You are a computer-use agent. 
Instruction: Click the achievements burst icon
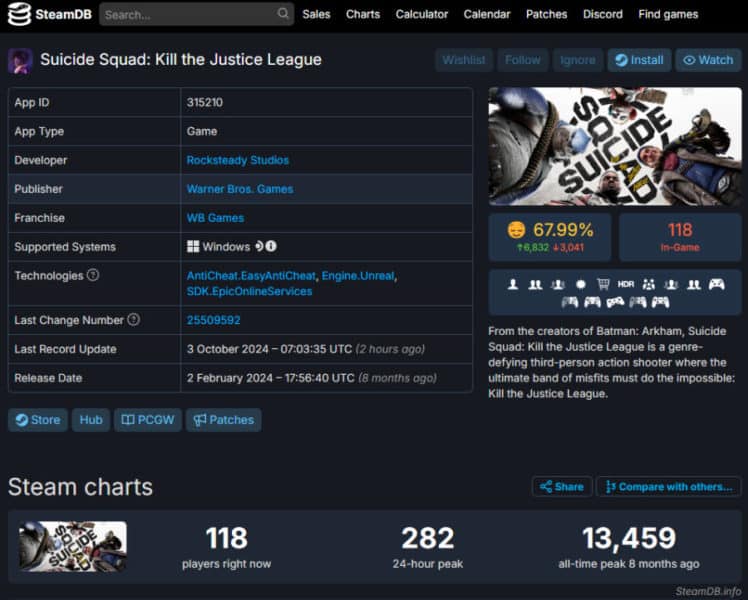581,285
